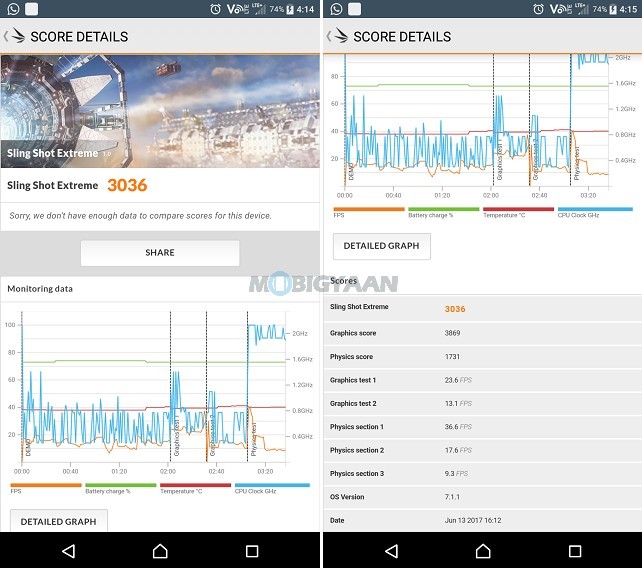Tap red Temperature legend bar on right graph

pyautogui.click(x=519, y=209)
